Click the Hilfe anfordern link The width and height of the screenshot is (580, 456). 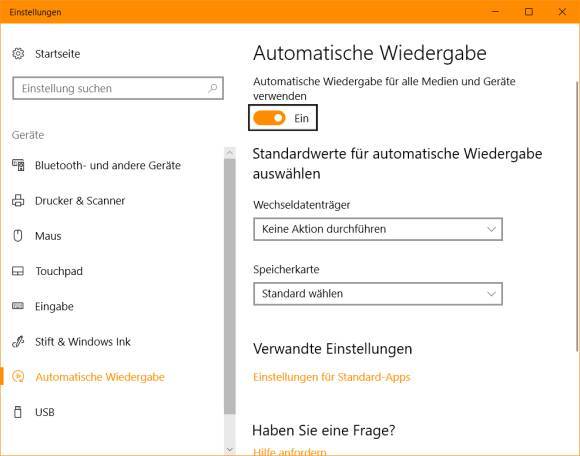click(x=290, y=452)
